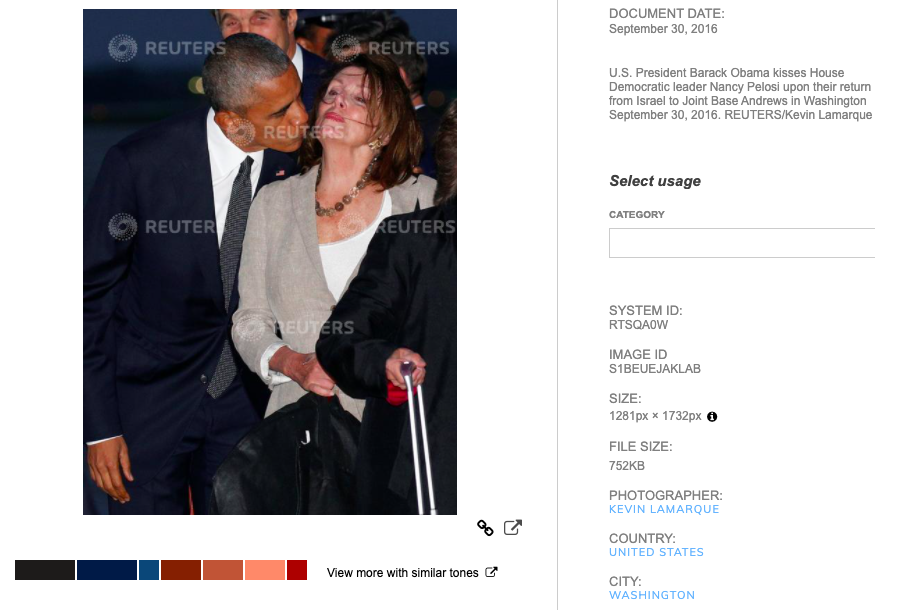Click the size info icon
The image size is (910, 610).
tap(712, 416)
